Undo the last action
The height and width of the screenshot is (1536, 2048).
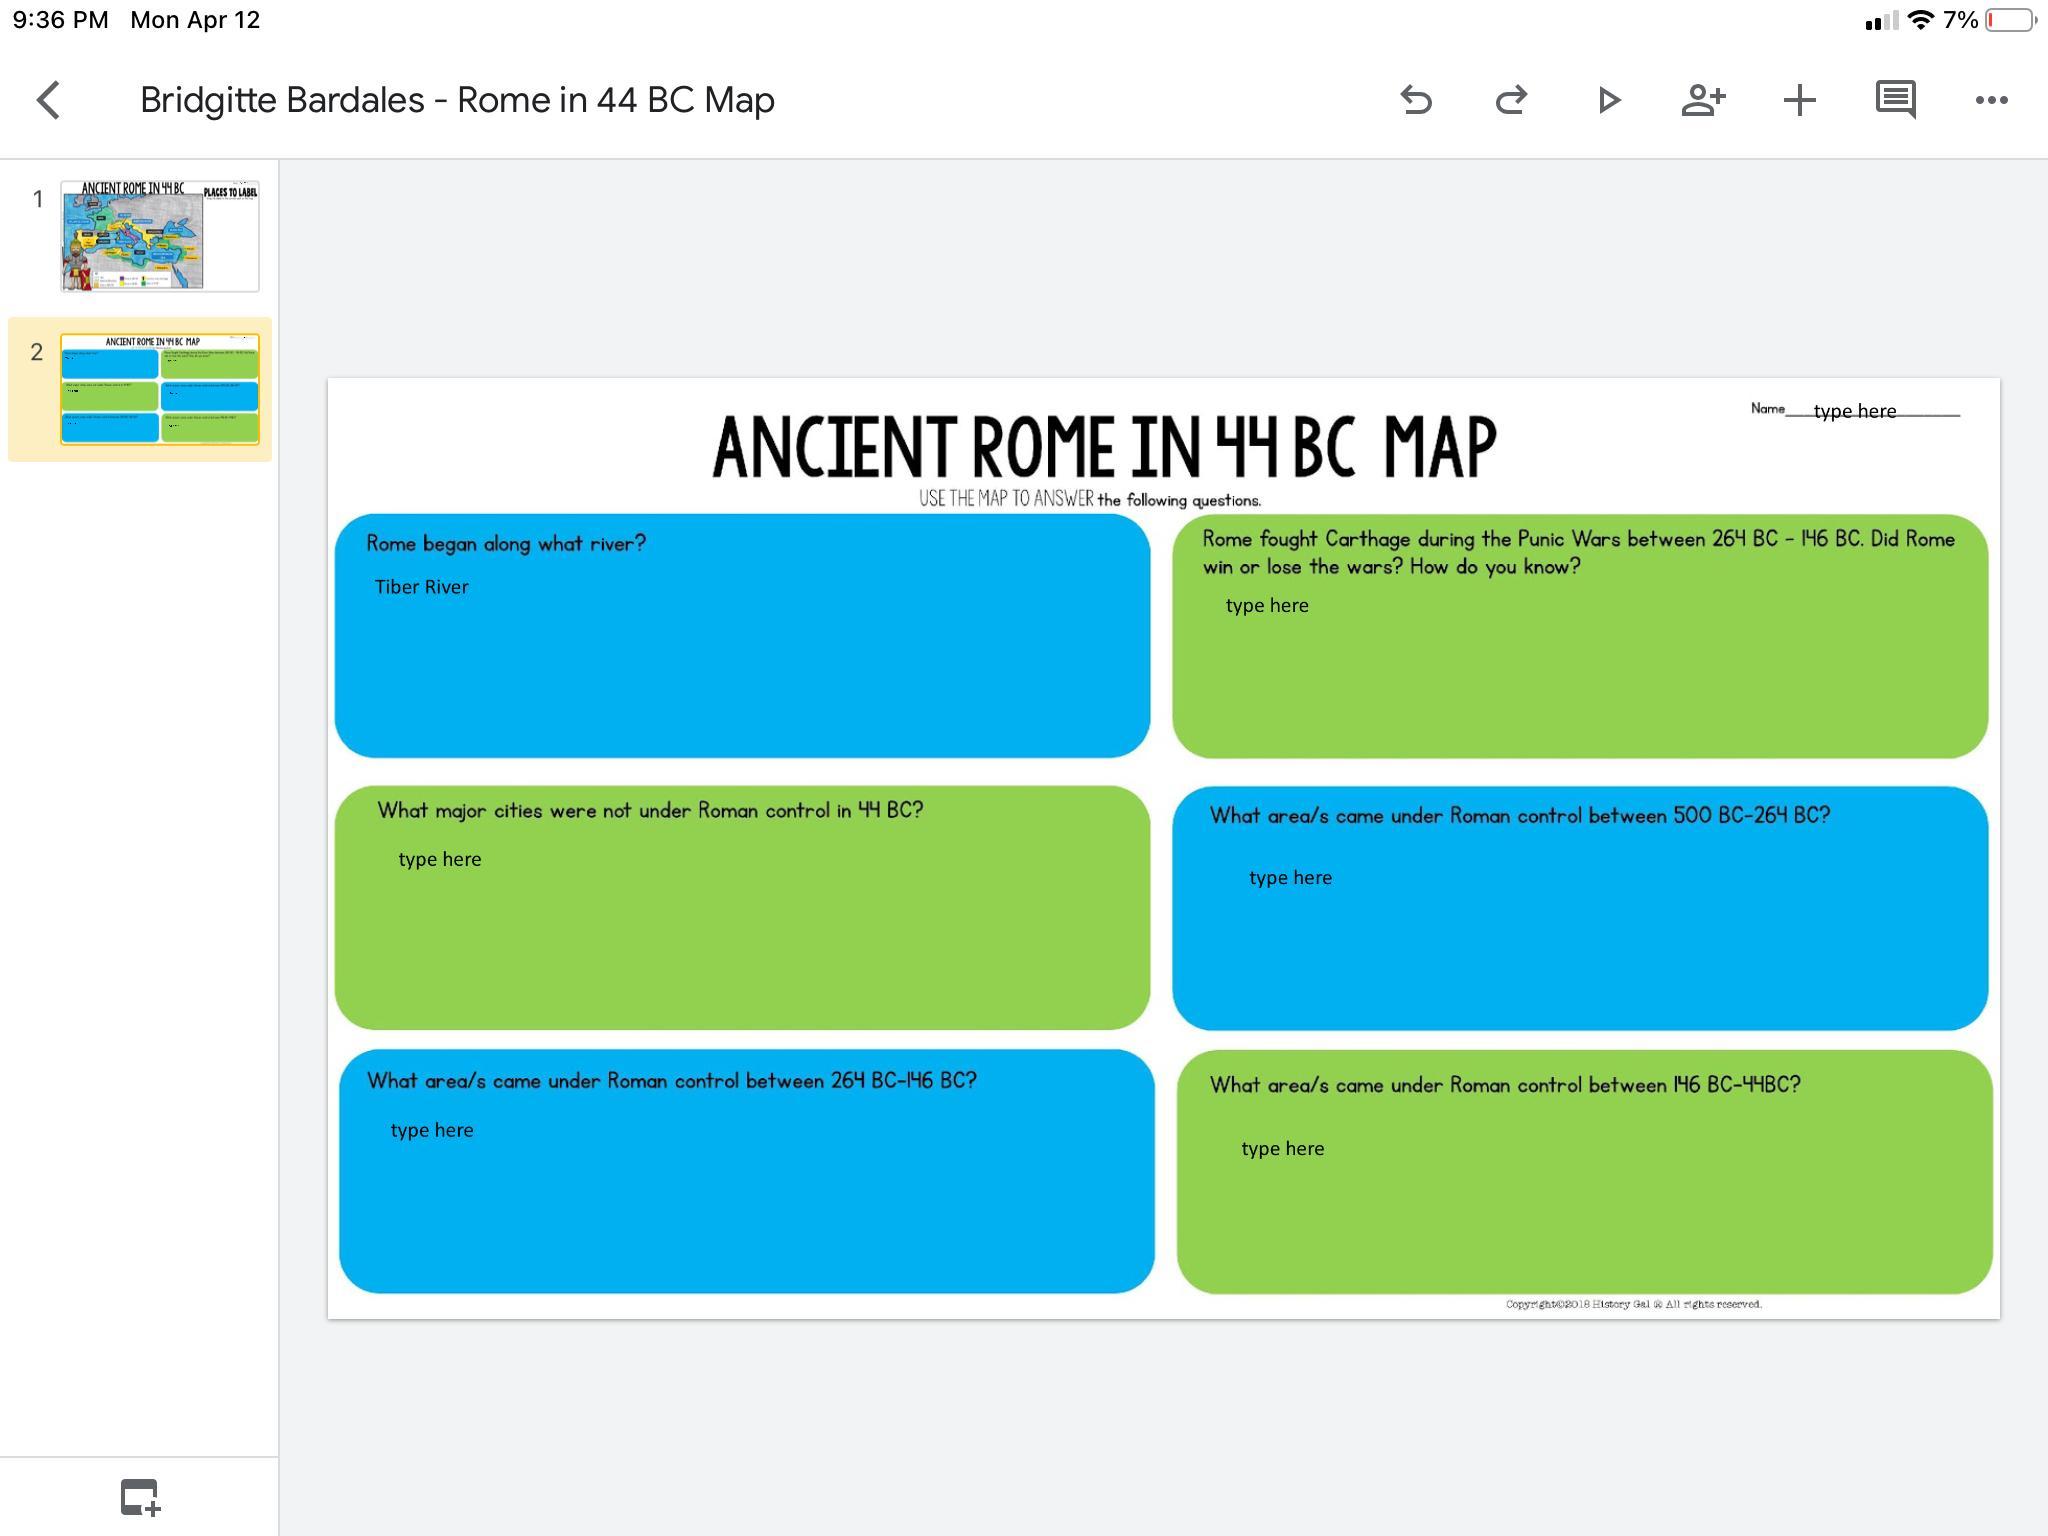1416,100
